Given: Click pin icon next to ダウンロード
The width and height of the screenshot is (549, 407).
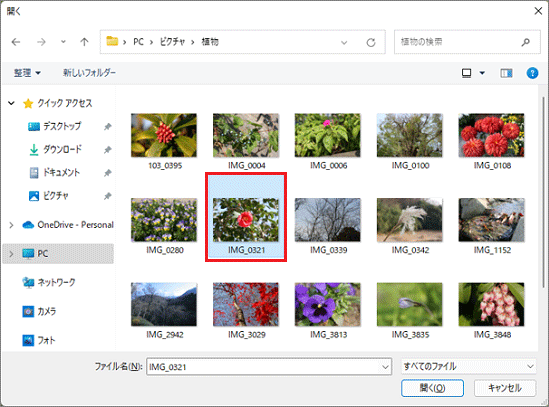Looking at the screenshot, I should [x=107, y=150].
